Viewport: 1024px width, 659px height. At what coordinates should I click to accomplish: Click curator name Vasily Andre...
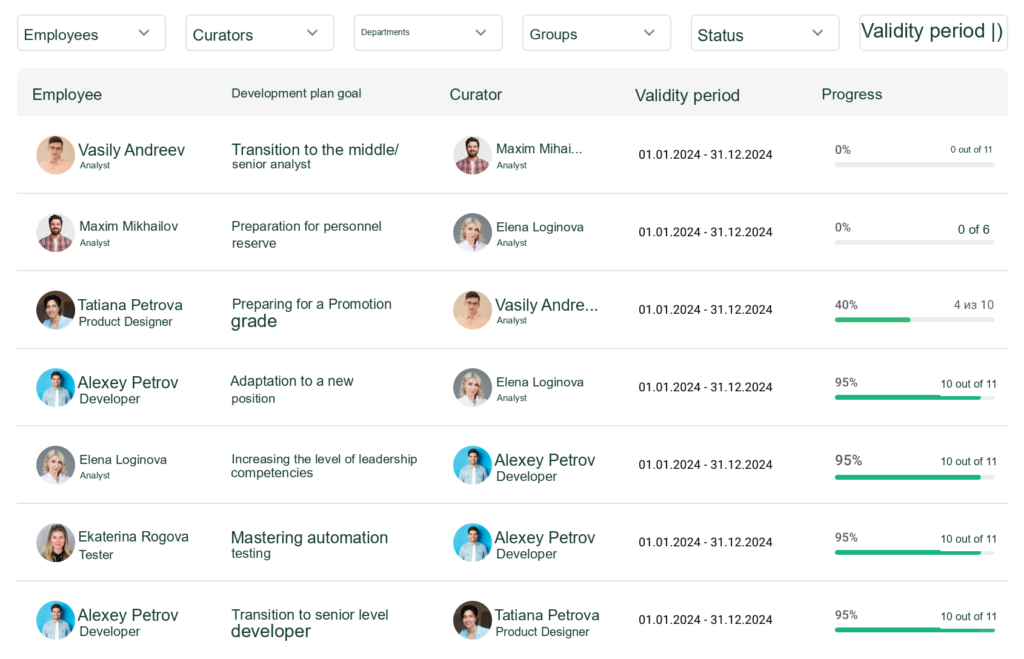[x=546, y=305]
